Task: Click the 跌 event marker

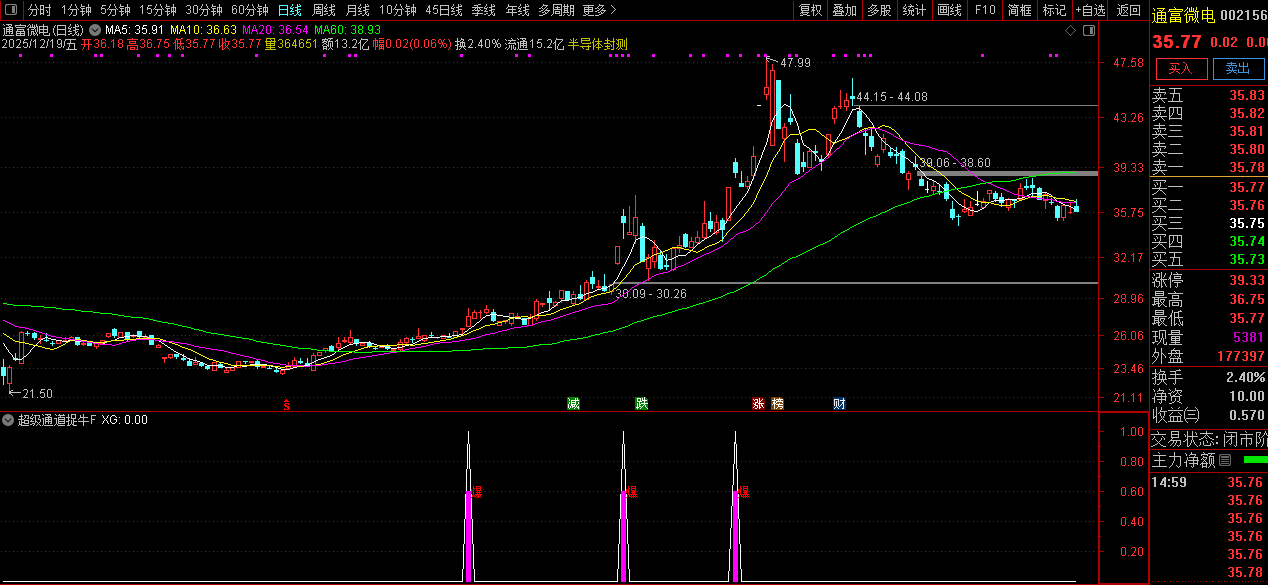Action: pos(641,404)
